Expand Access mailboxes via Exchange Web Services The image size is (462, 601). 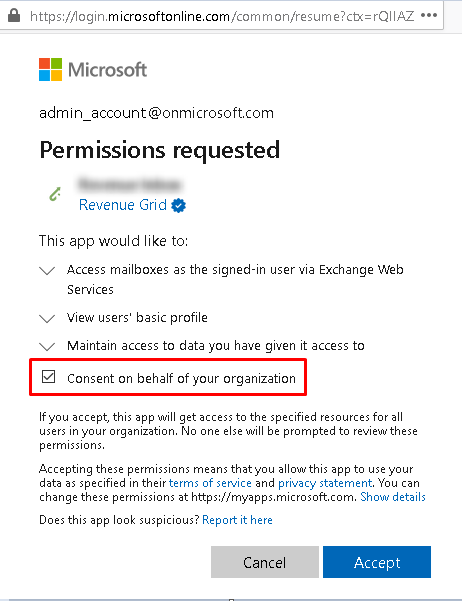tap(47, 271)
